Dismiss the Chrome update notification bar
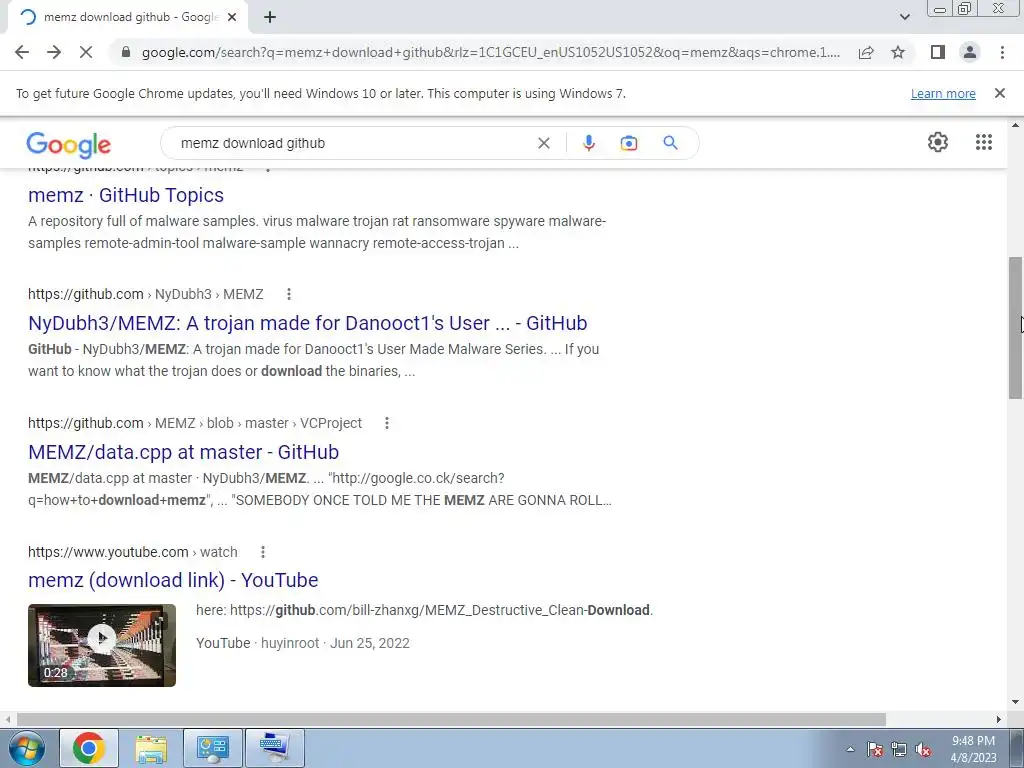 click(x=1000, y=93)
